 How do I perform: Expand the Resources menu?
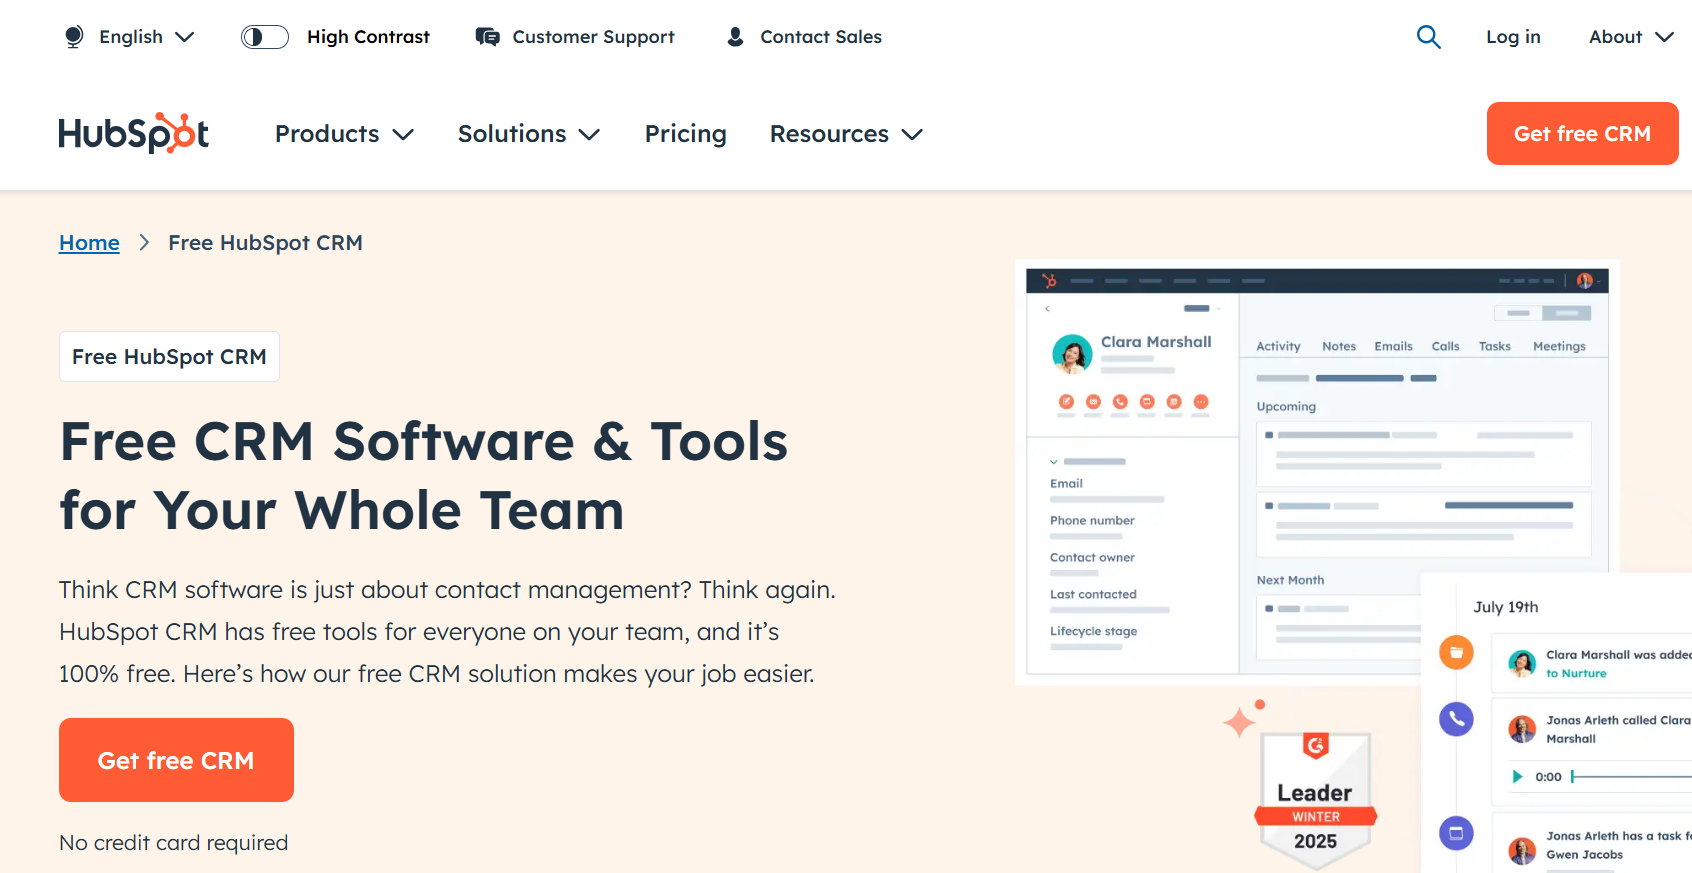(x=846, y=134)
